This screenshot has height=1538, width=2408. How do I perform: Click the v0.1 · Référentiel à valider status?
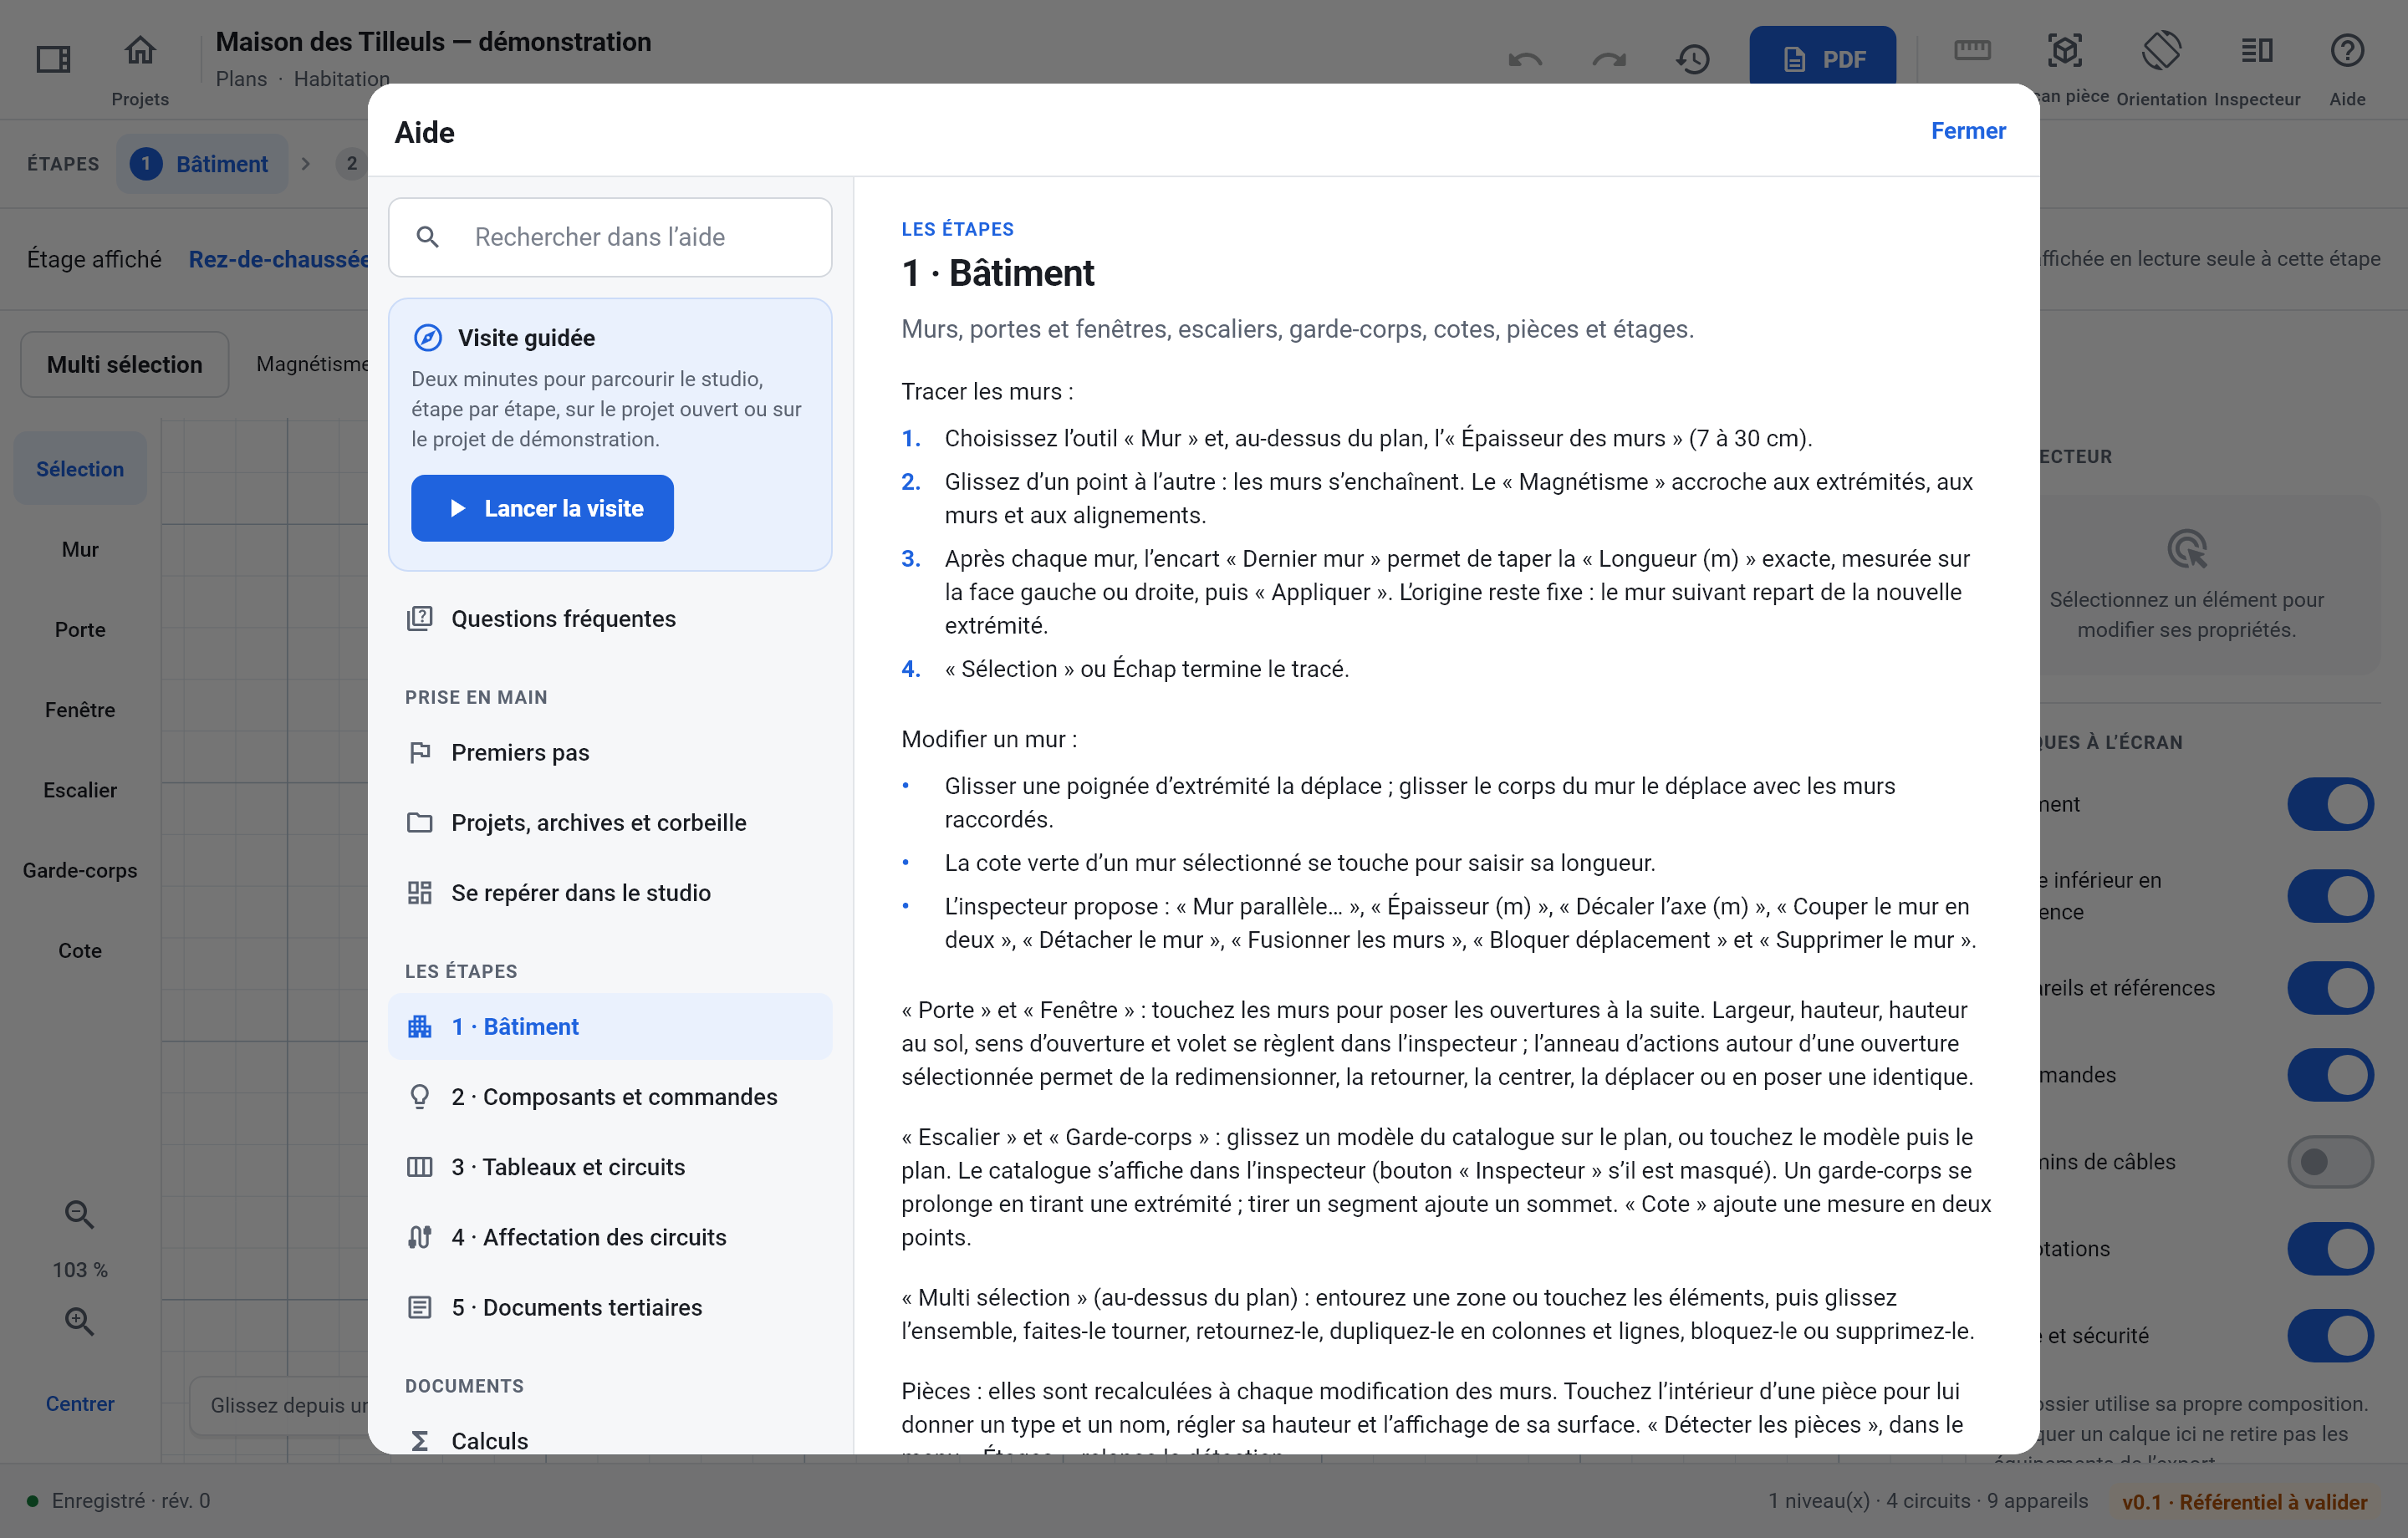pos(2244,1501)
